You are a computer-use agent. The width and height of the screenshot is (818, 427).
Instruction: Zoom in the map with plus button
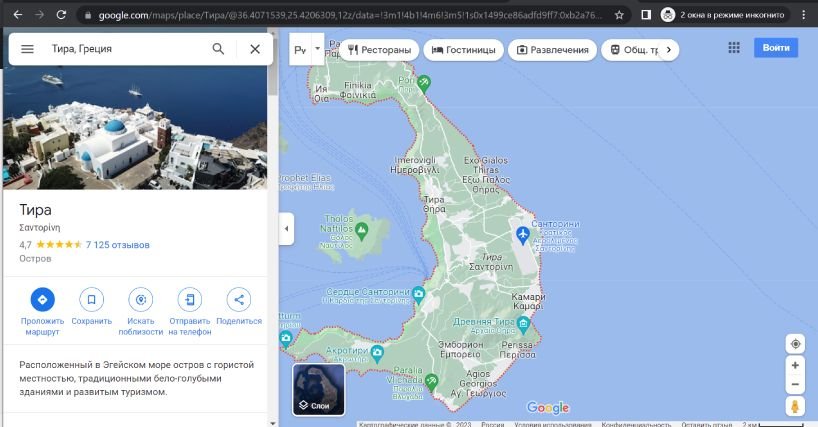(795, 366)
